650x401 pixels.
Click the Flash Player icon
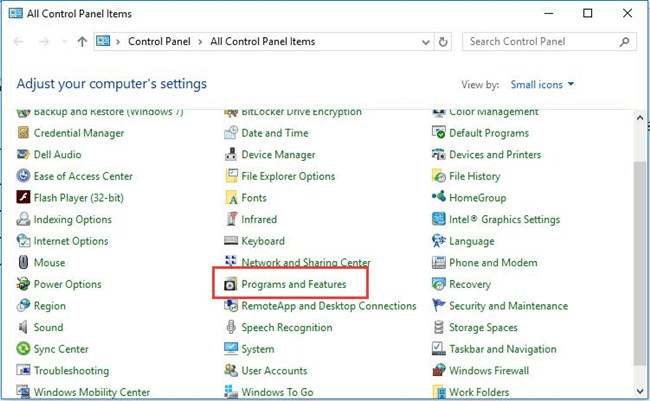tap(23, 197)
